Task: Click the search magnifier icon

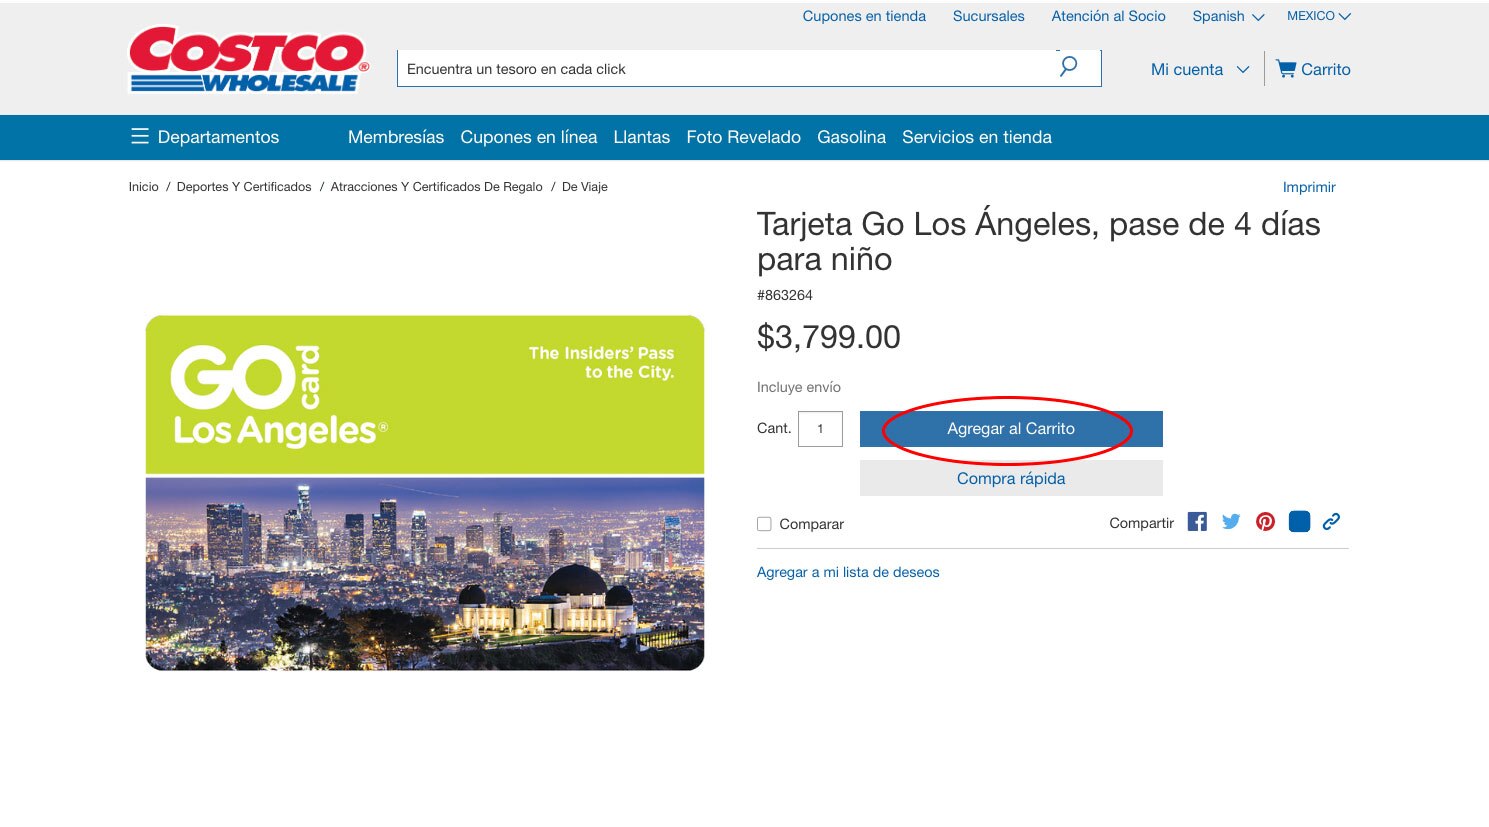Action: [x=1068, y=67]
